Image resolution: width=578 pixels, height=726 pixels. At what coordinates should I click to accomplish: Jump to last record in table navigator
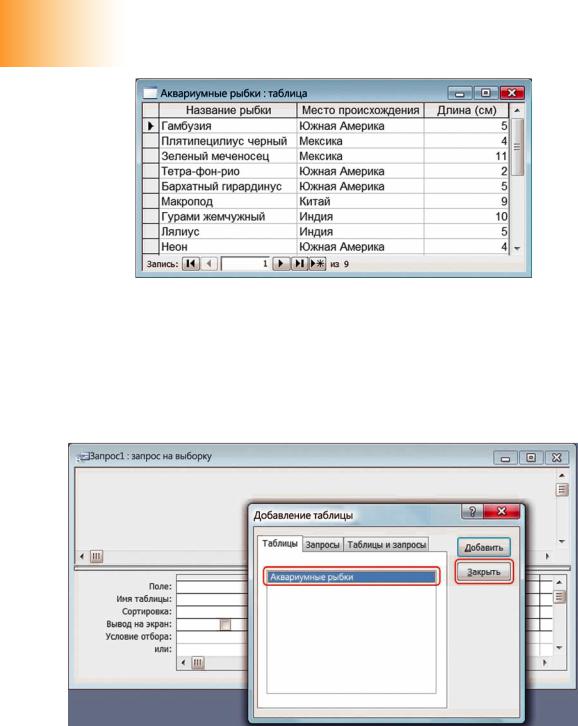299,264
